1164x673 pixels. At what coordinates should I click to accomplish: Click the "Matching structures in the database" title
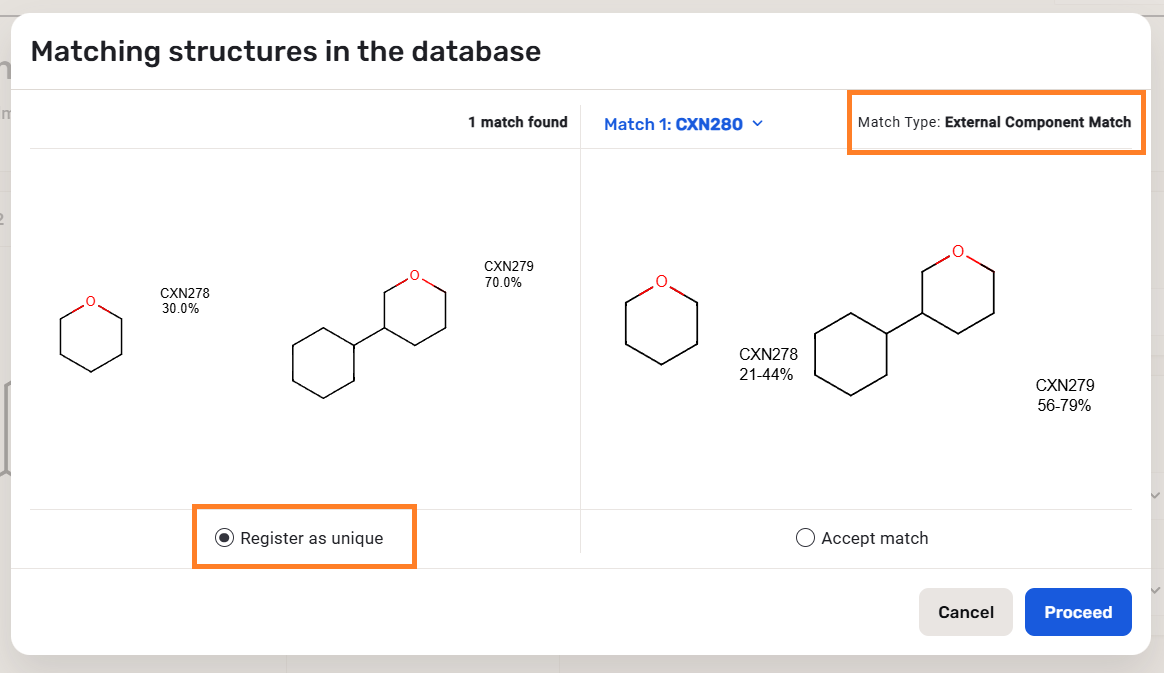tap(286, 51)
